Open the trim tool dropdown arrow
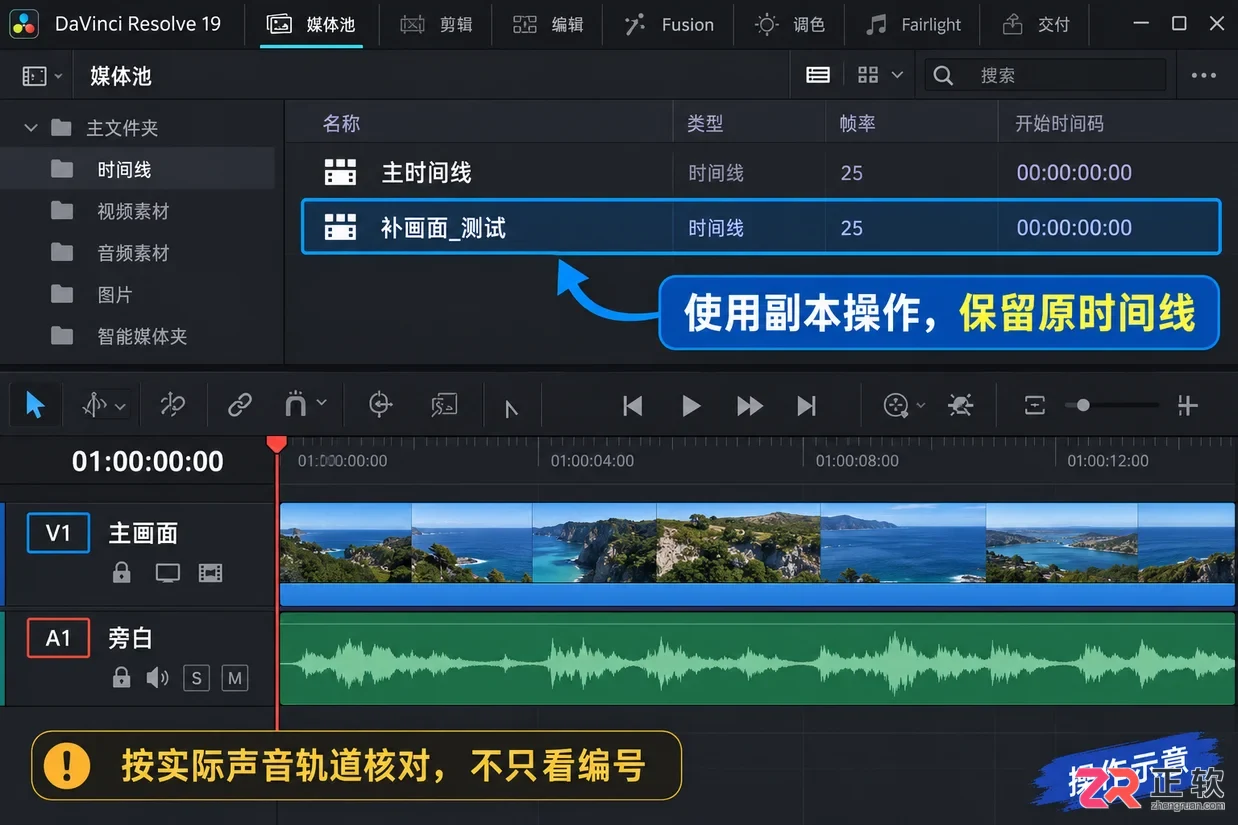This screenshot has width=1238, height=825. pyautogui.click(x=121, y=406)
